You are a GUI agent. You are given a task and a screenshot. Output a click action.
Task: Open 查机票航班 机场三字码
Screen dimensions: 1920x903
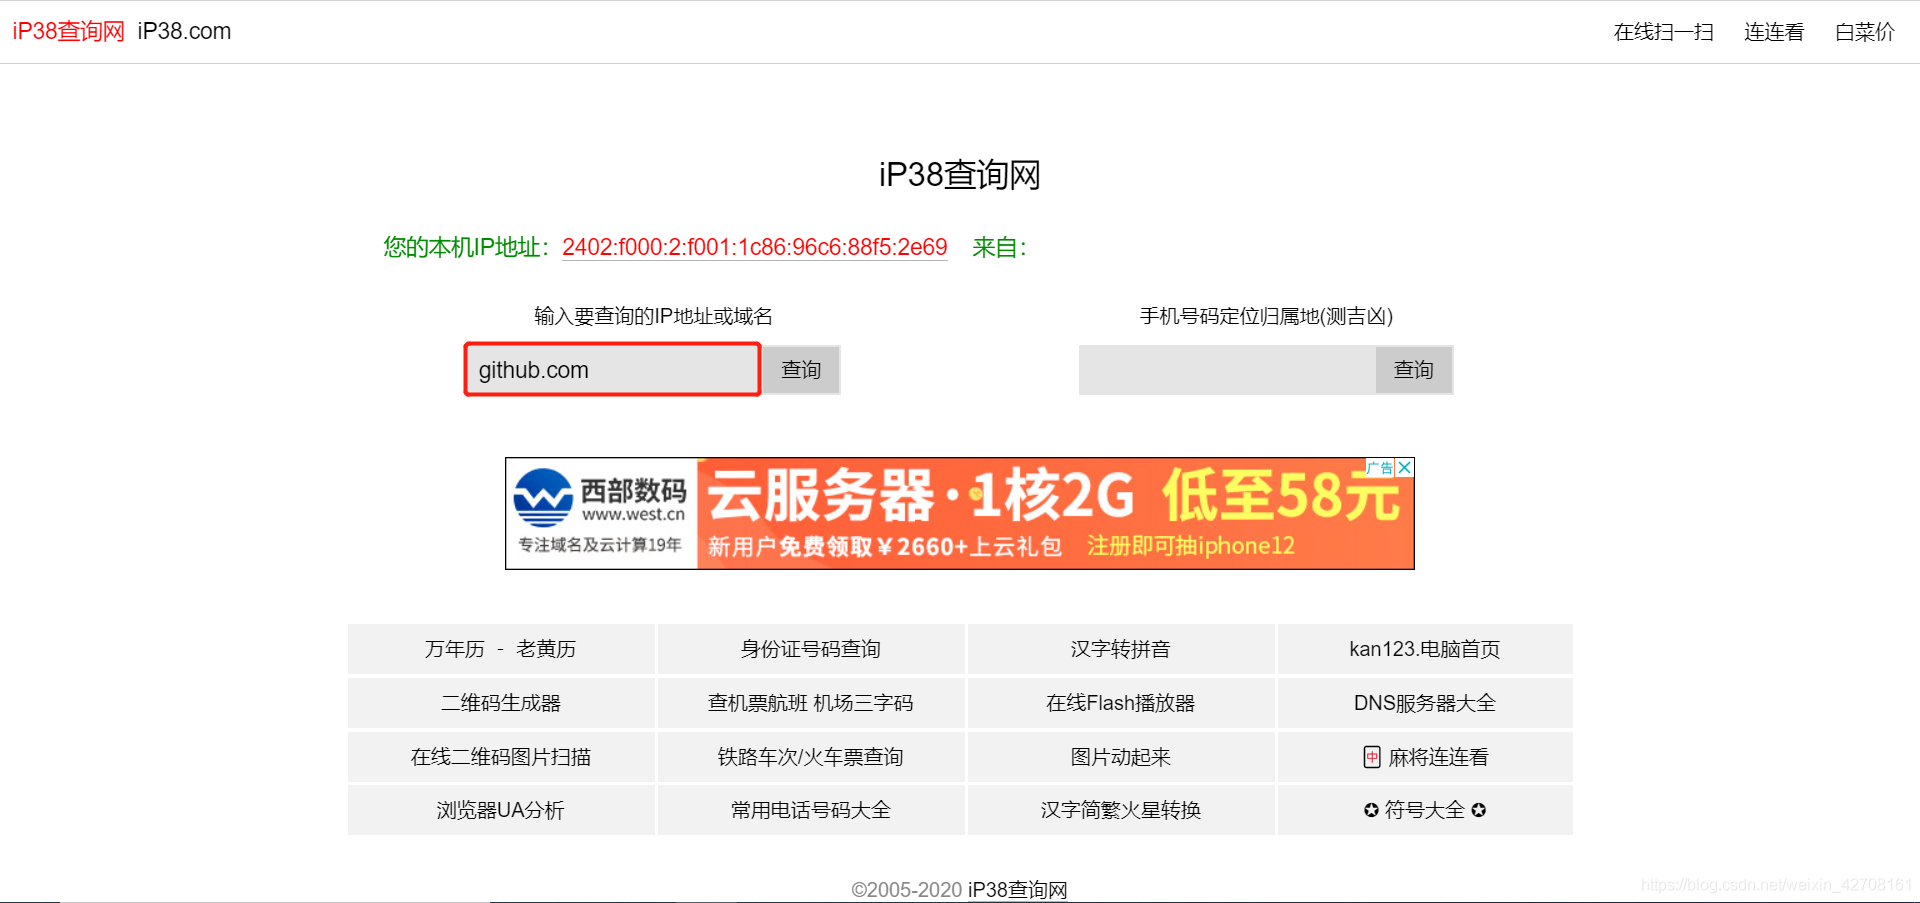pos(811,703)
